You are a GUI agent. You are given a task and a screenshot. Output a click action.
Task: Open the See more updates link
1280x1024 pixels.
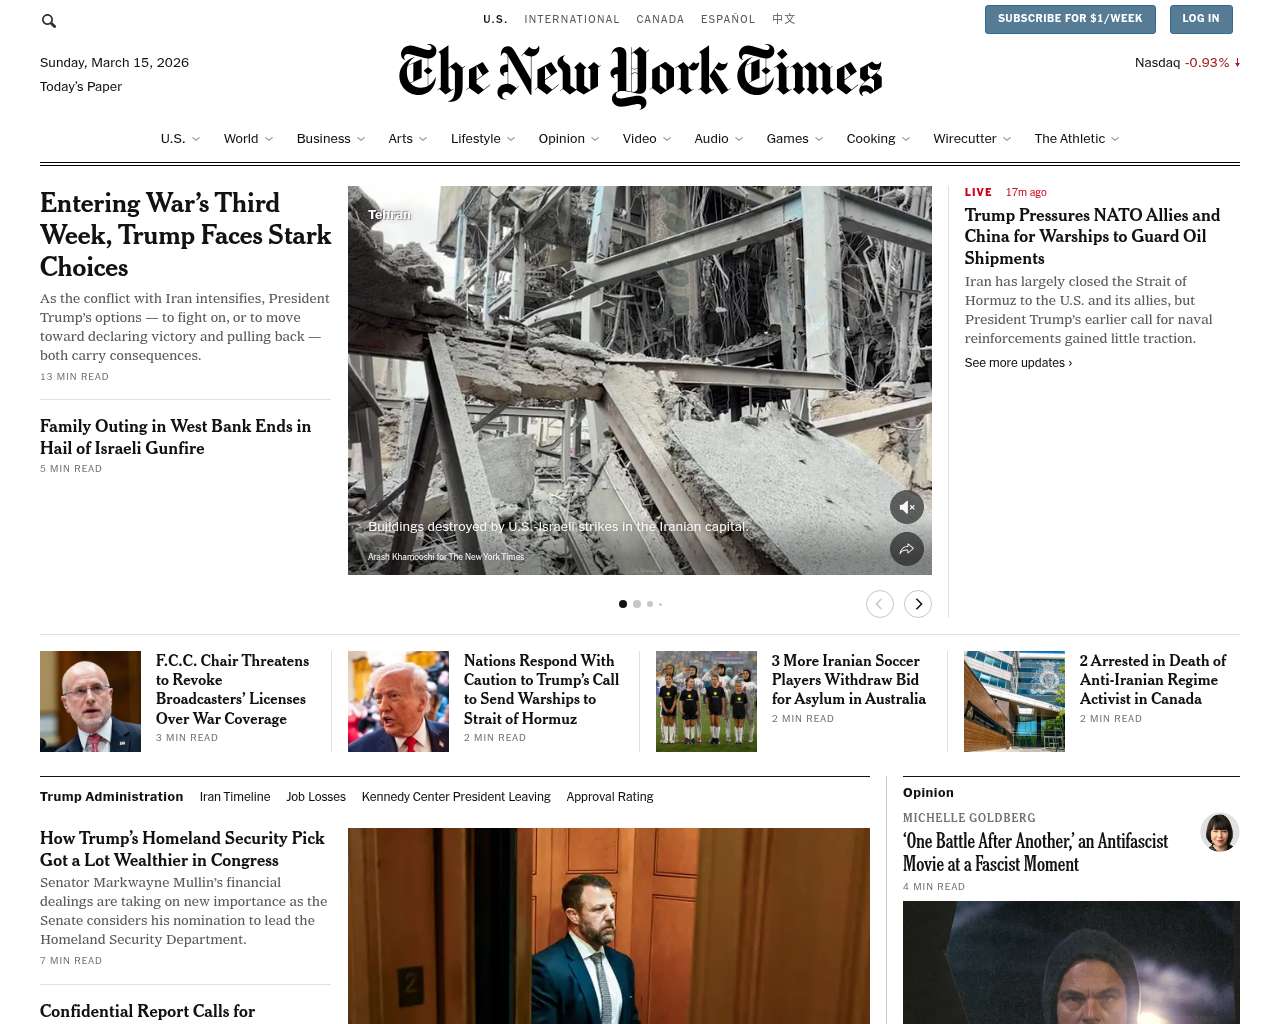[1018, 363]
